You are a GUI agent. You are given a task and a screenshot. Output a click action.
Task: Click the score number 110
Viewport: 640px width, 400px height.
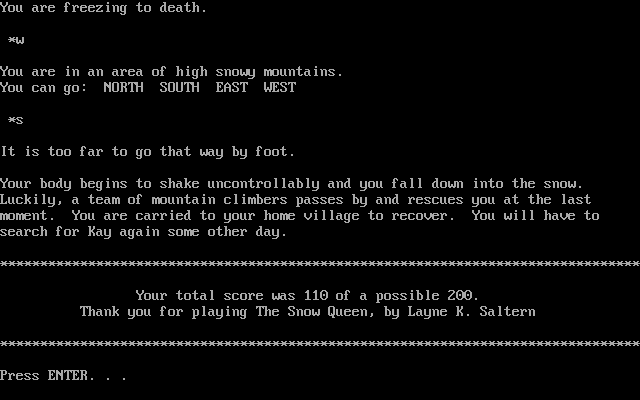click(316, 295)
